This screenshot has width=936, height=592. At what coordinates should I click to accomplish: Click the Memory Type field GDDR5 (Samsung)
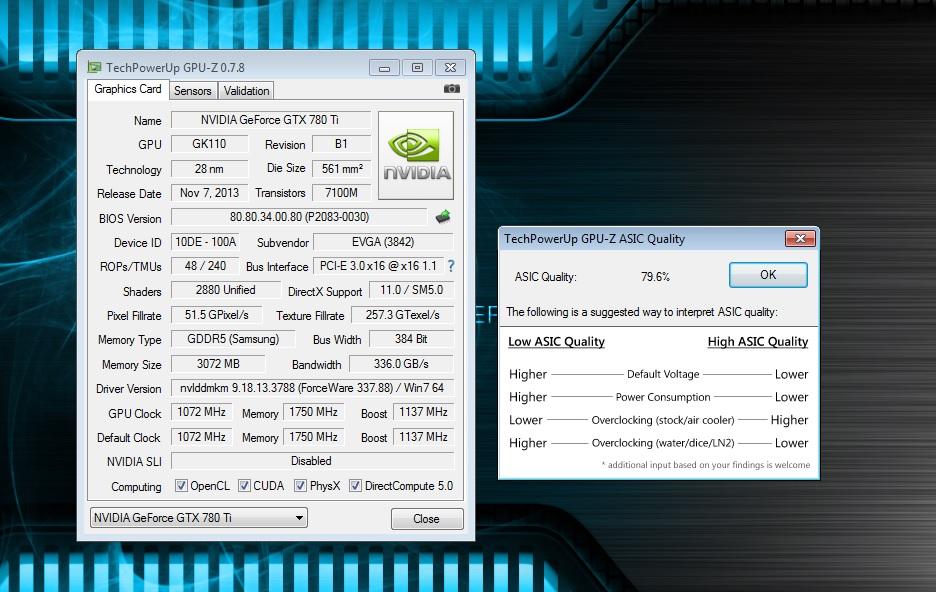click(x=233, y=339)
